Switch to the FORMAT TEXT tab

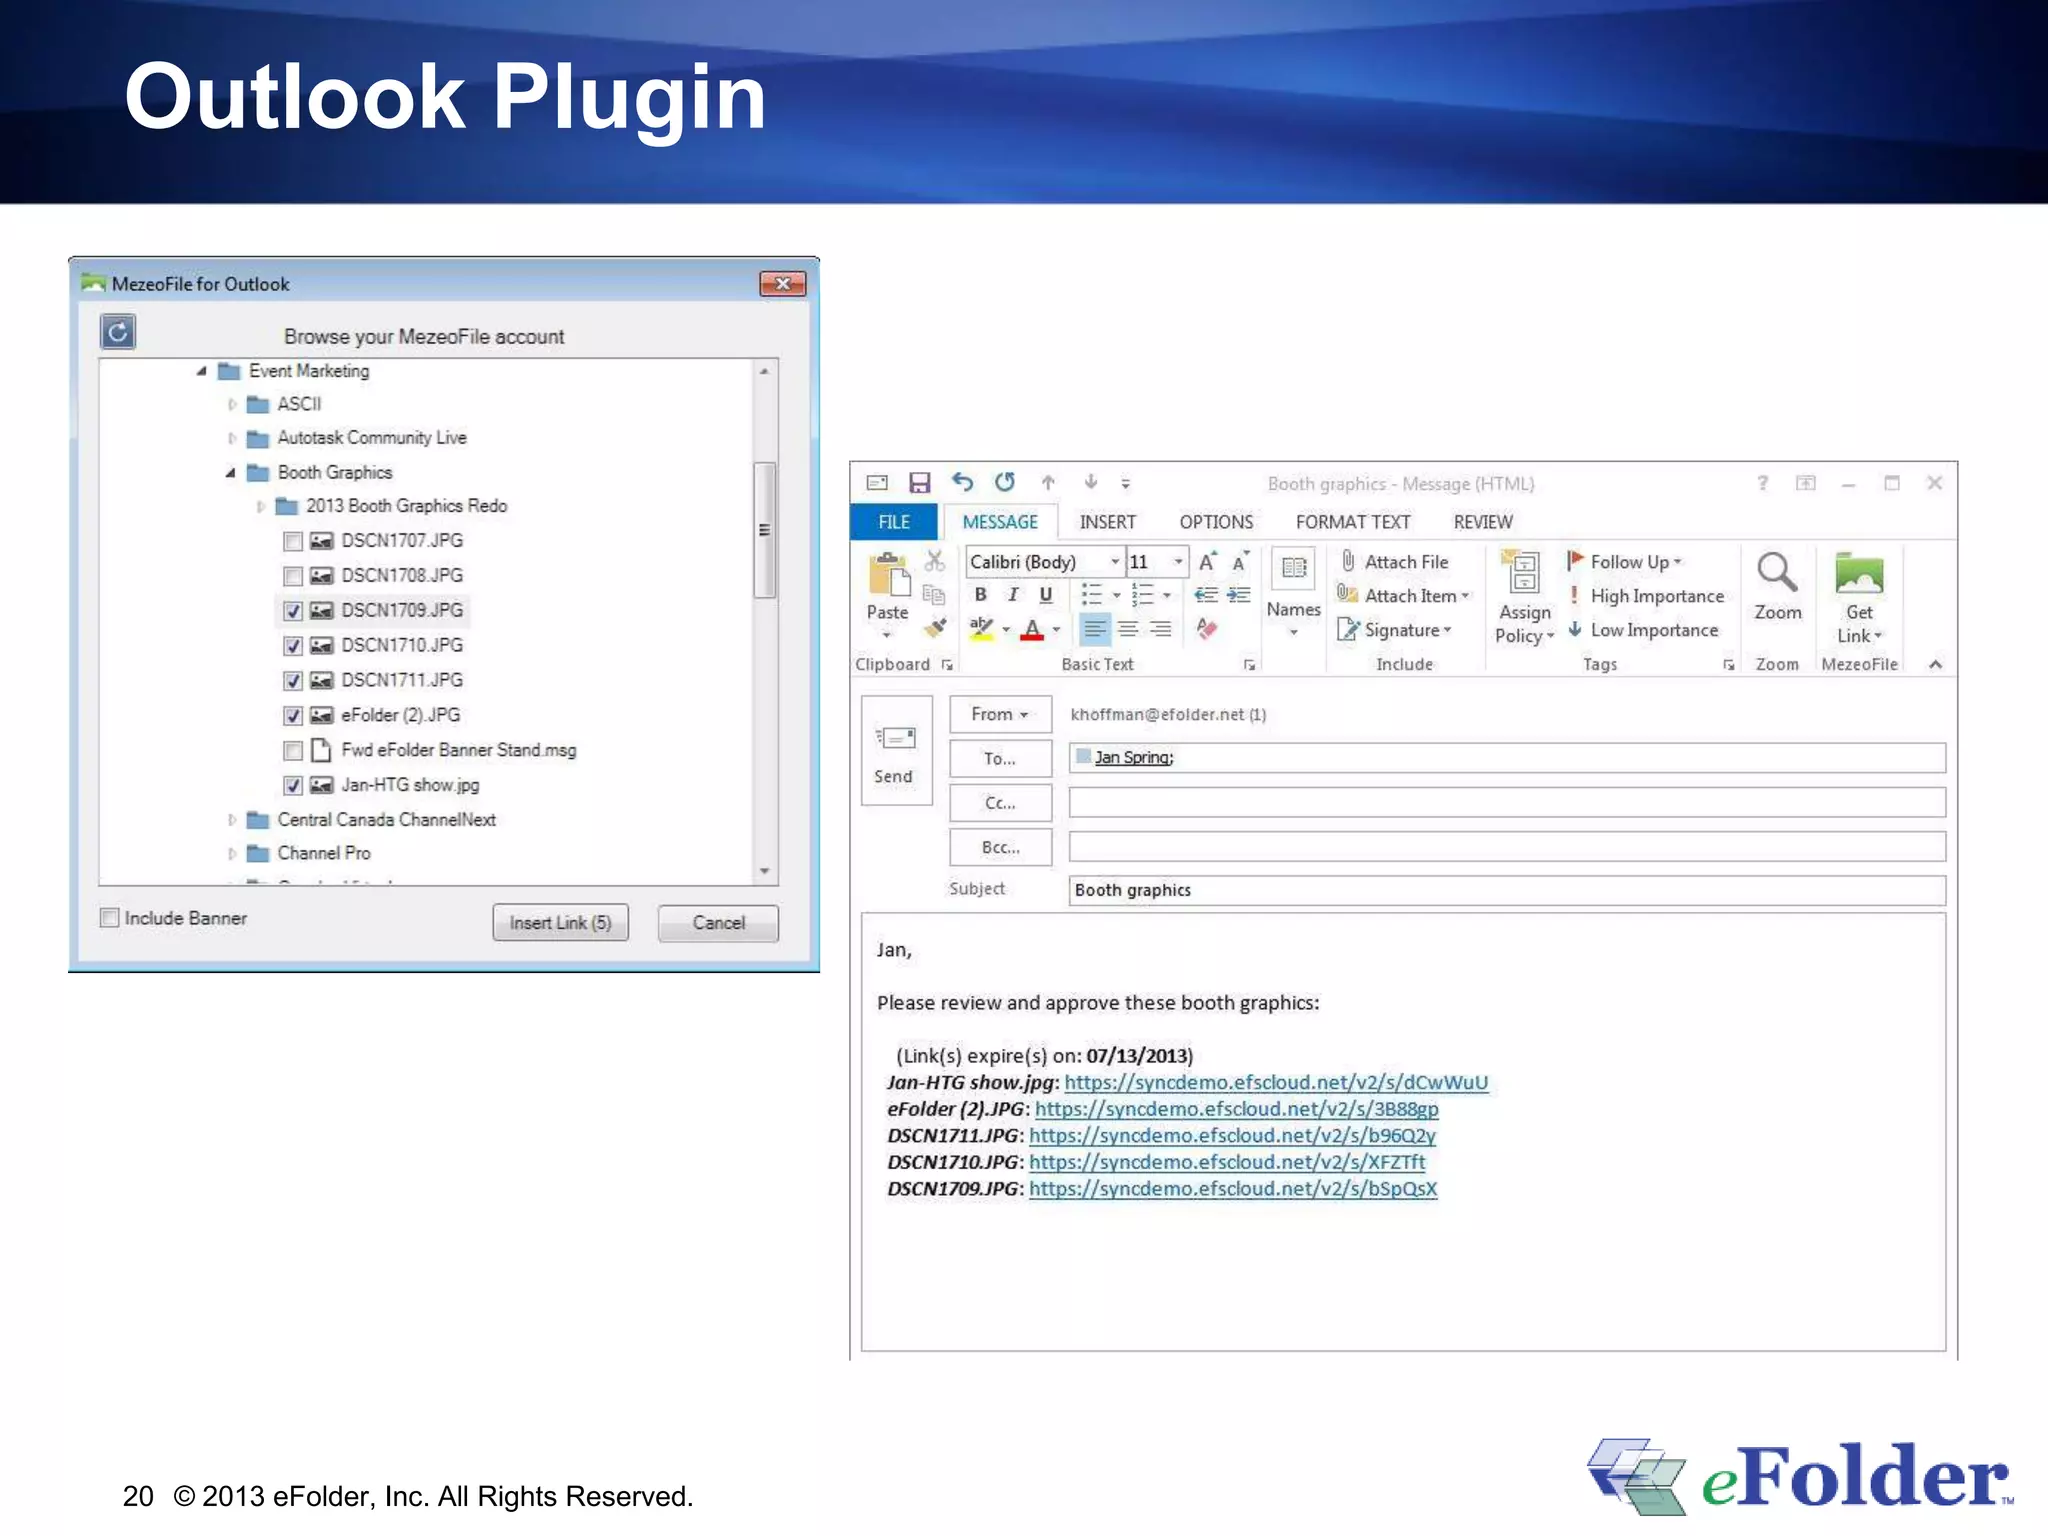[1353, 522]
